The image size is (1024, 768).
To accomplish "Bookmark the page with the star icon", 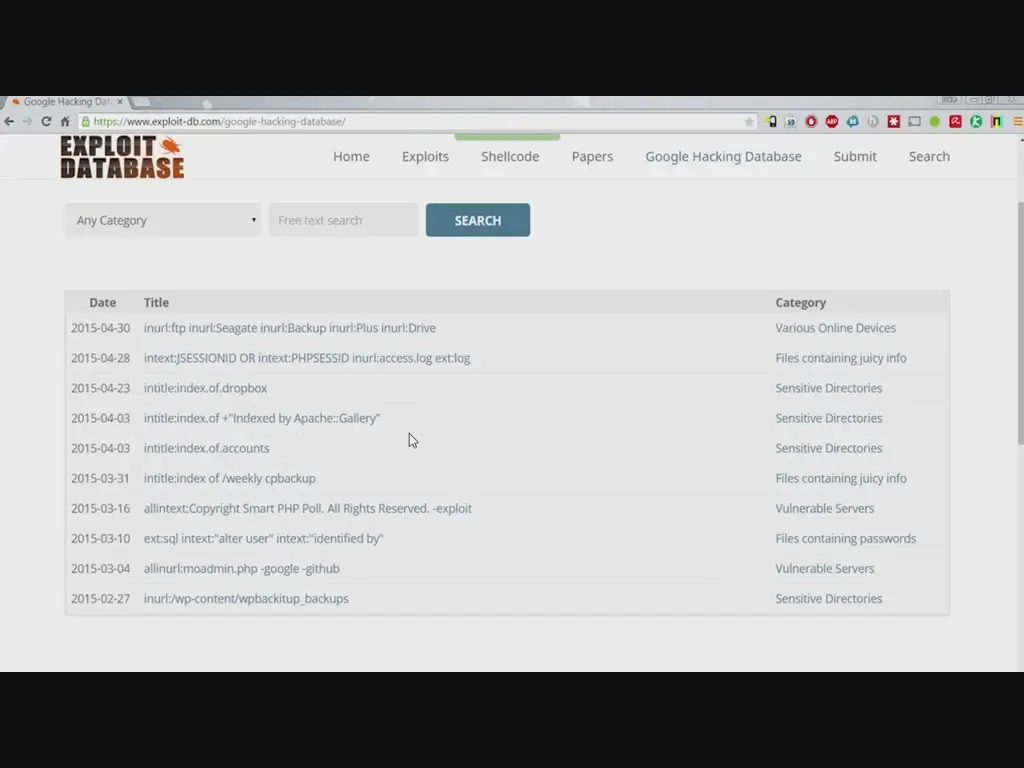I will click(749, 121).
